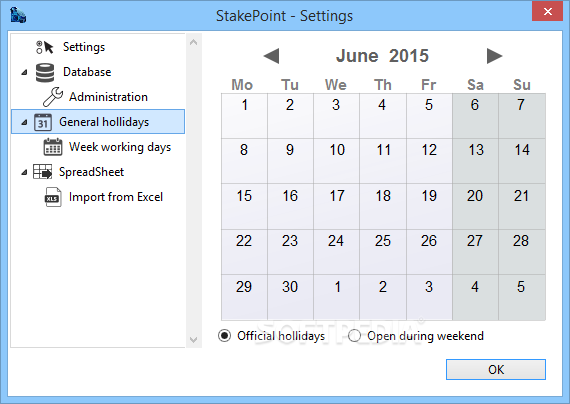Open Import from Excel XLS icon

tap(53, 197)
